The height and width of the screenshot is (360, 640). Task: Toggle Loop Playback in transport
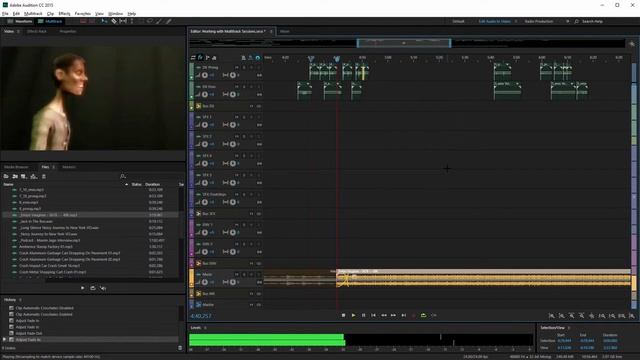(x=423, y=315)
